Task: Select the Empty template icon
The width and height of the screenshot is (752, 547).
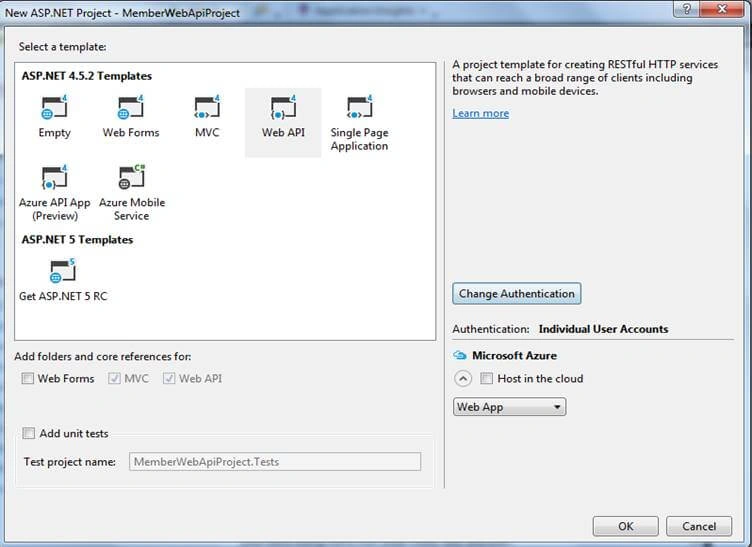Action: tap(54, 107)
